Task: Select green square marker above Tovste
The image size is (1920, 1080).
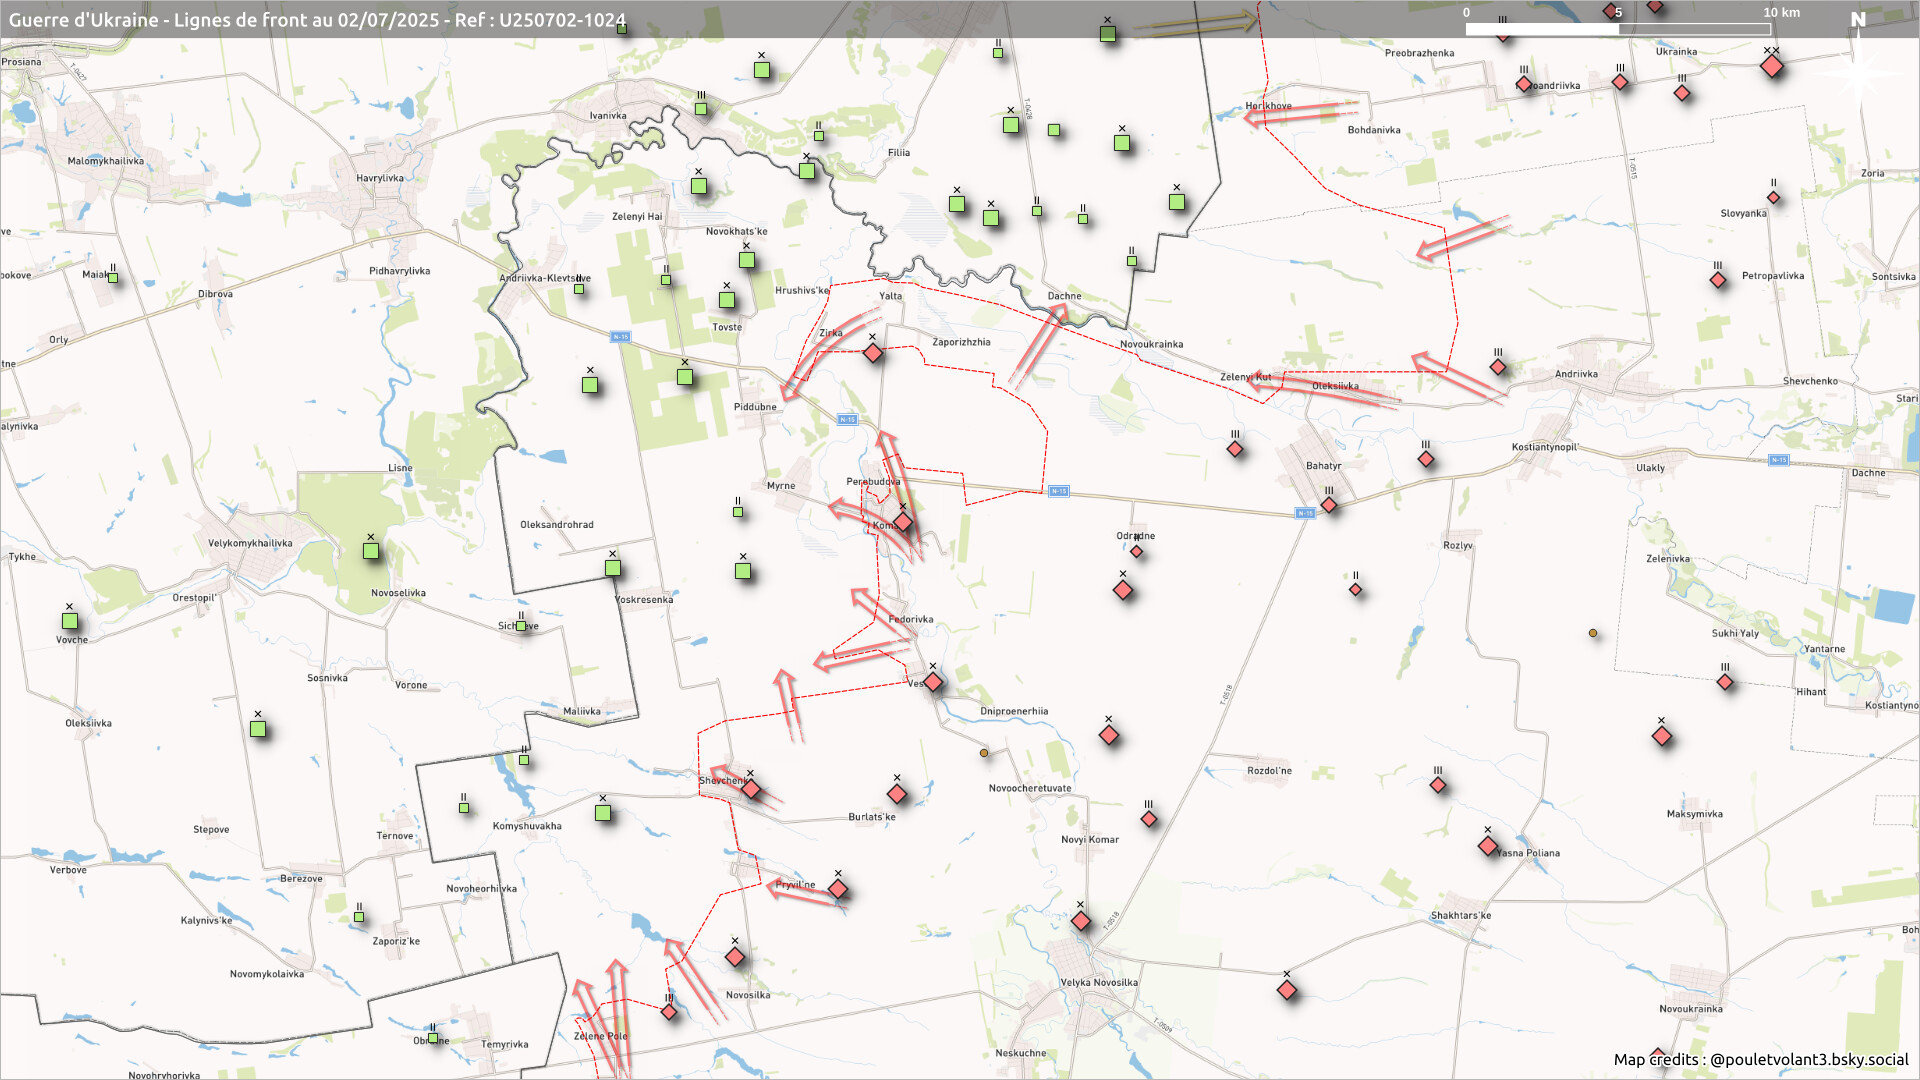Action: coord(727,300)
